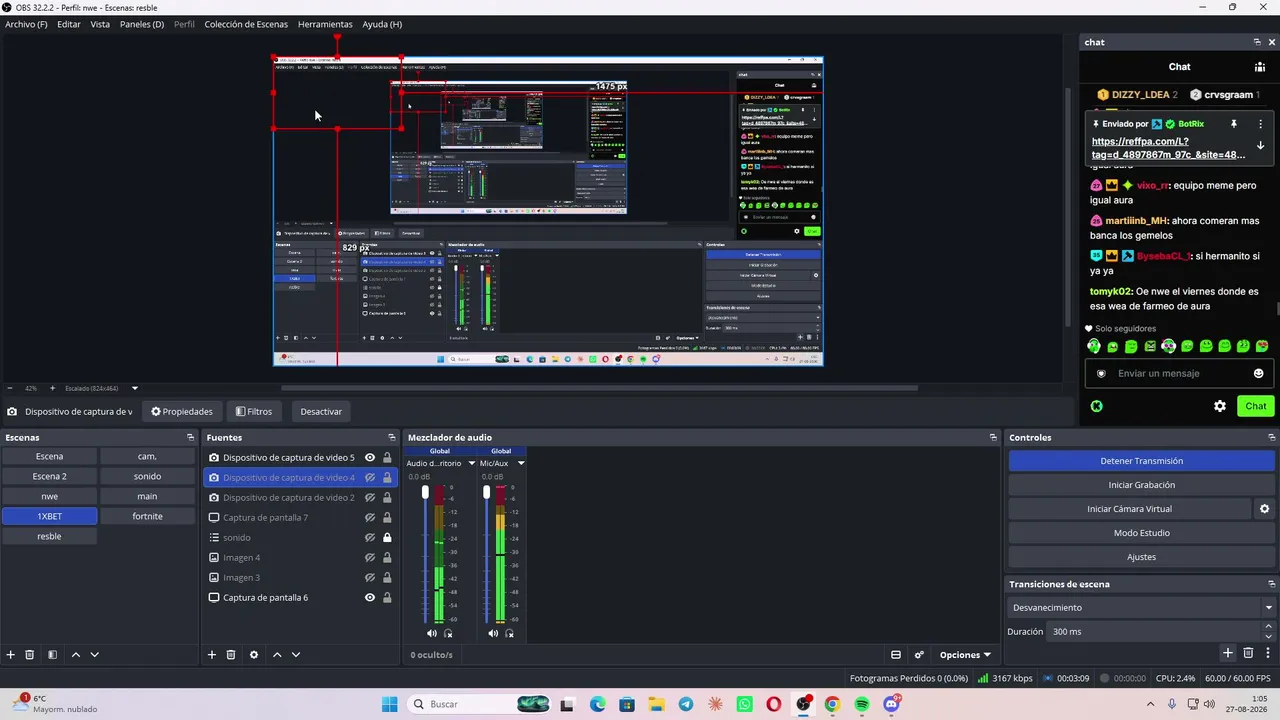Open the Vista menu

point(100,24)
